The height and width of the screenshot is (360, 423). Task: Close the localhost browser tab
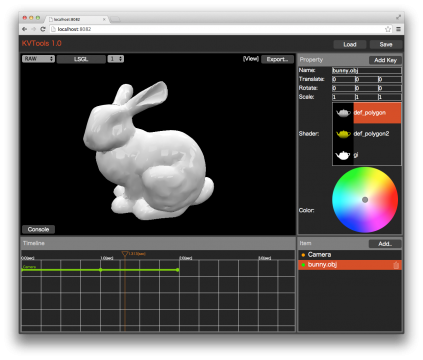coord(104,19)
